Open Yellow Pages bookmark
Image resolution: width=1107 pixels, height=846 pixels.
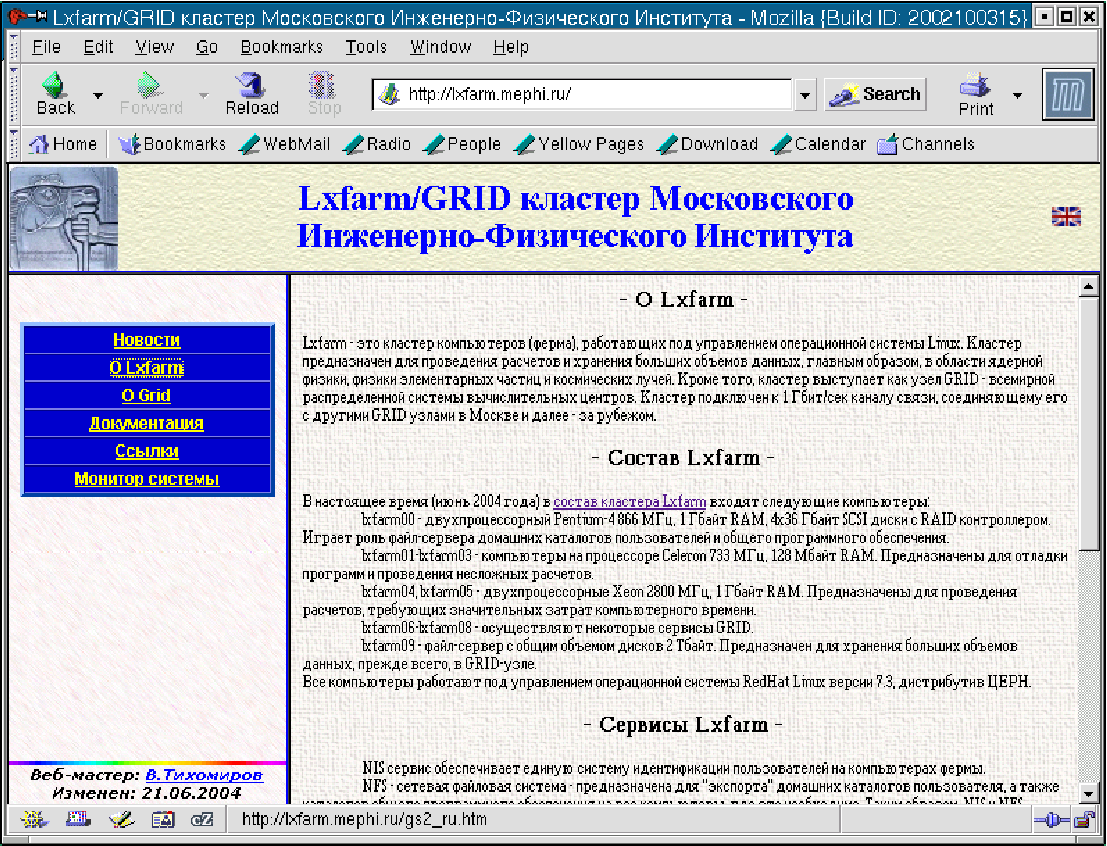(579, 144)
